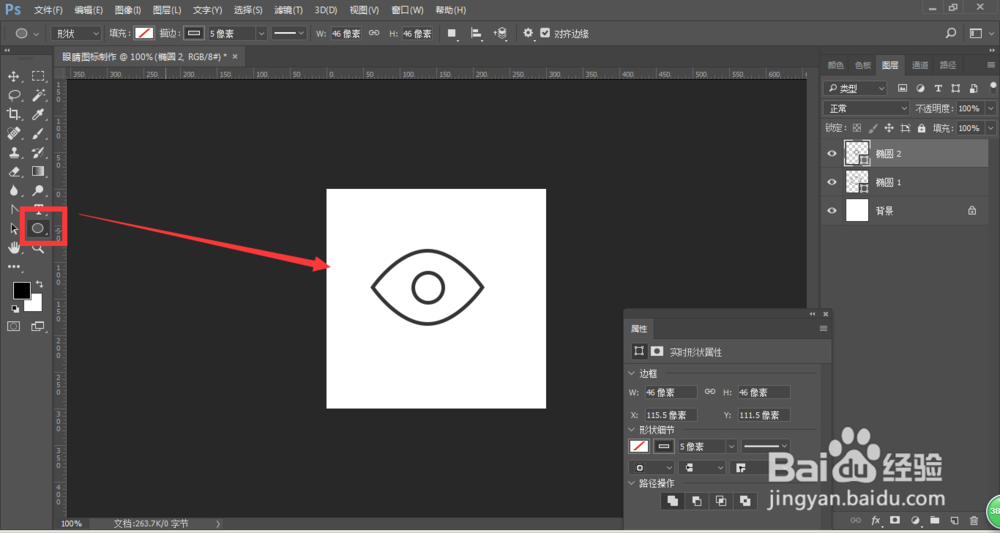Screen dimensions: 1000x533
Task: Open the 正常 blend mode dropdown
Action: pos(866,108)
